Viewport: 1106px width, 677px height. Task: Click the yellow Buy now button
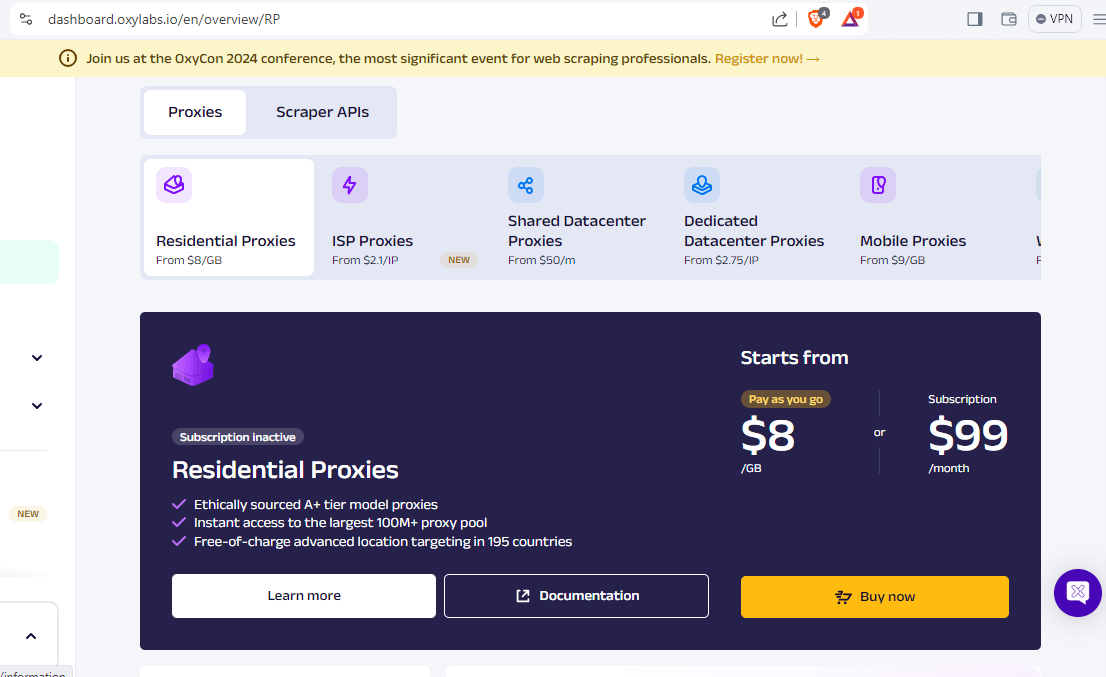(874, 597)
